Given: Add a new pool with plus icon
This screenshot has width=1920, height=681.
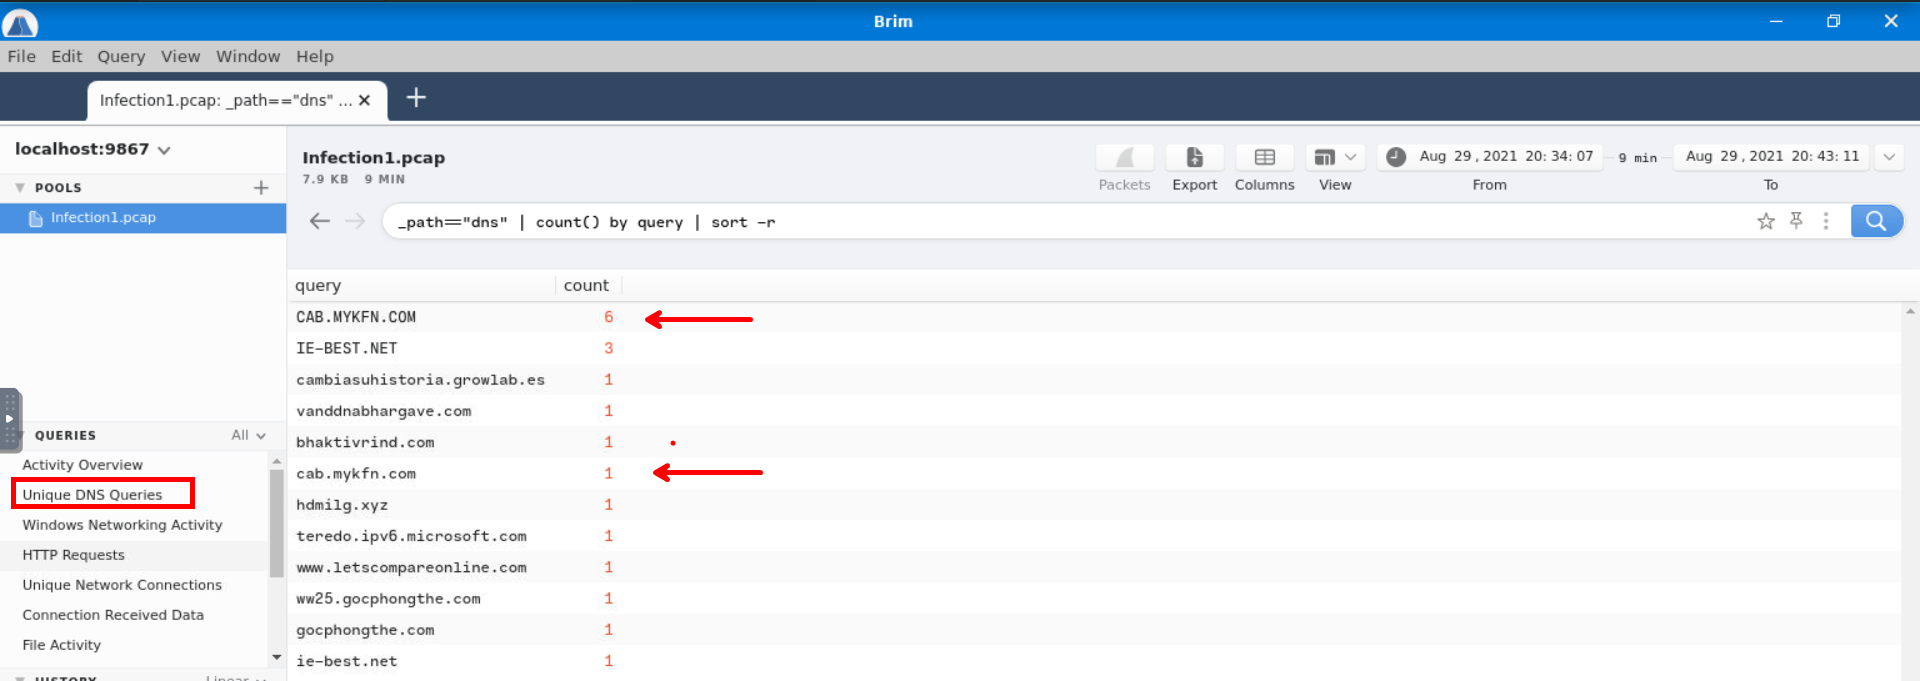Looking at the screenshot, I should pyautogui.click(x=261, y=188).
